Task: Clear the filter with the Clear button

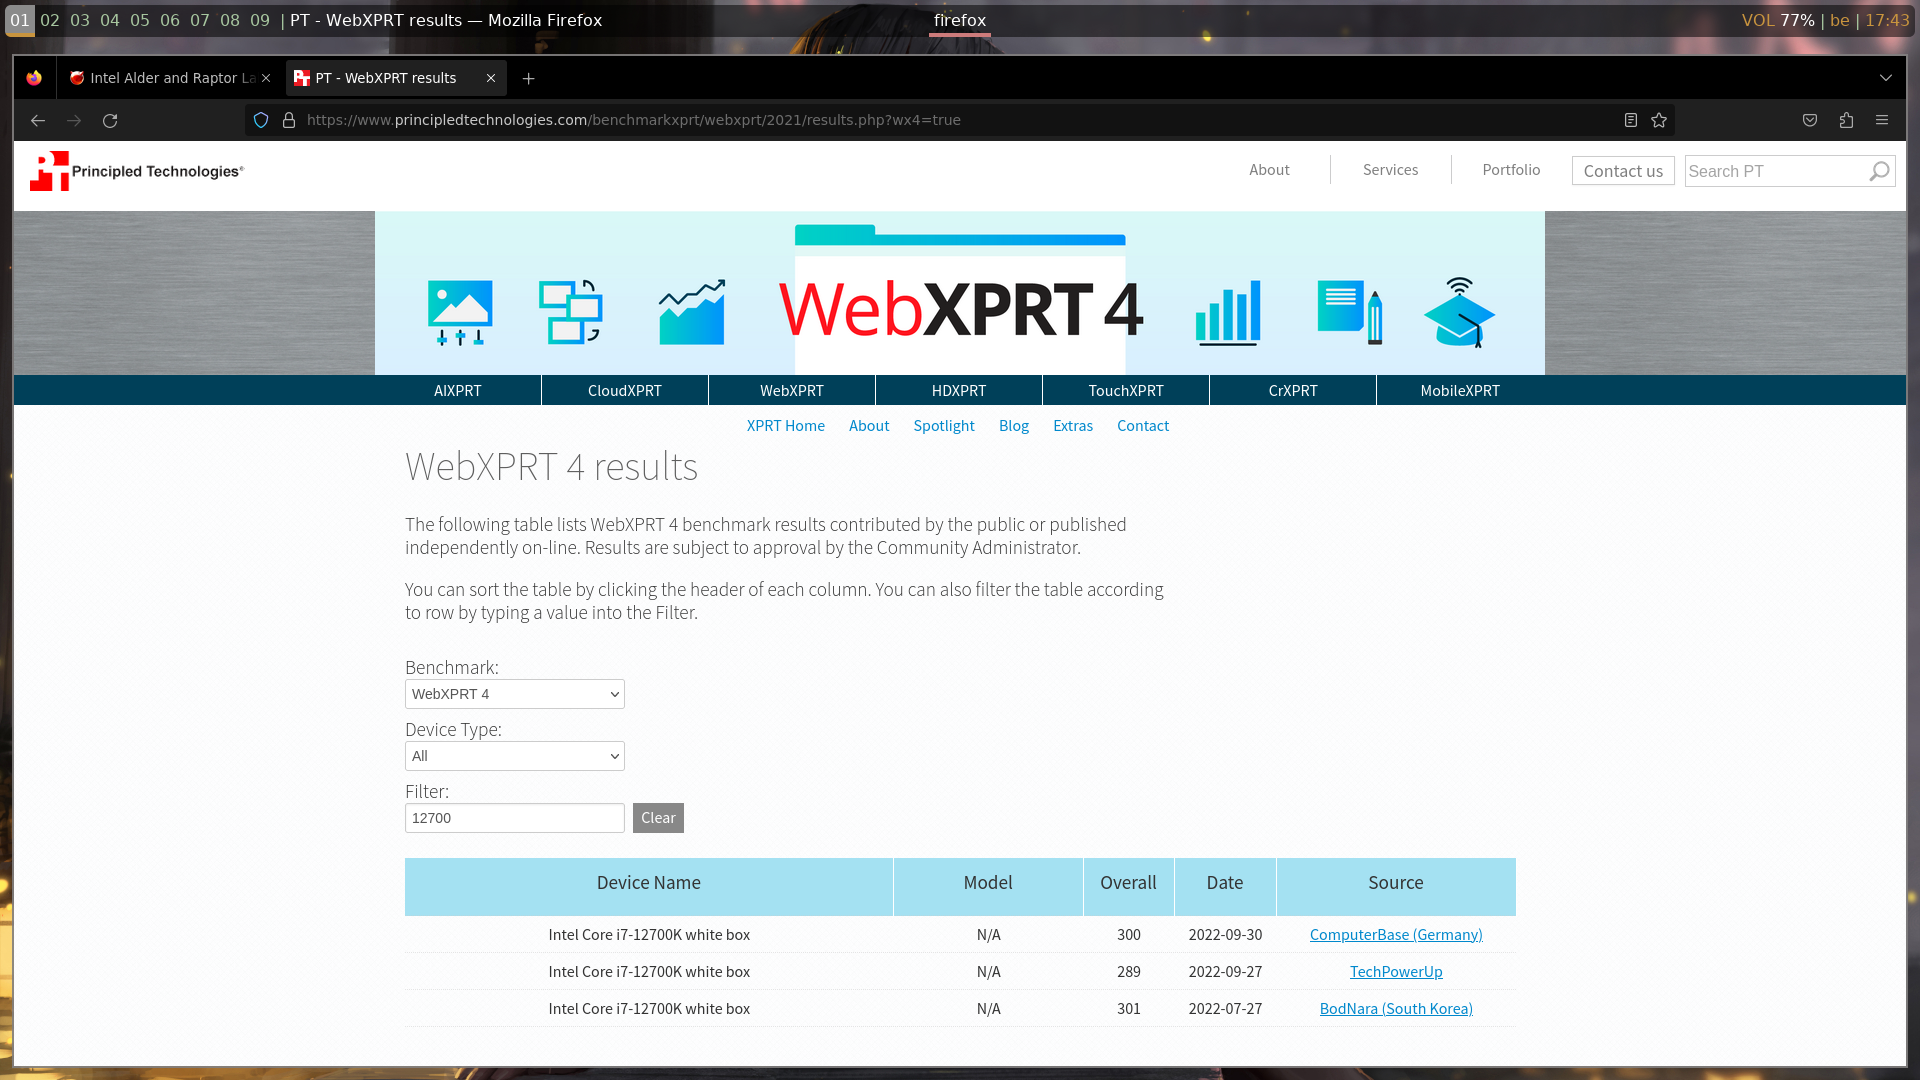Action: click(x=658, y=818)
